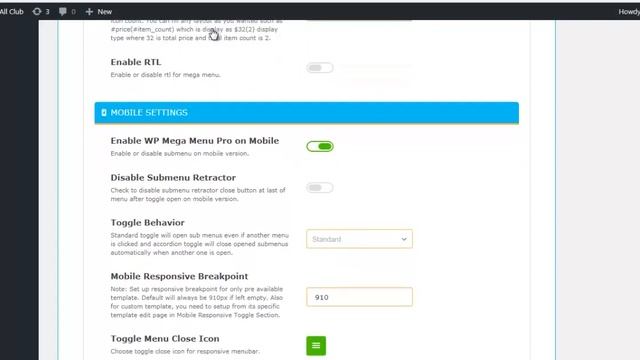Open the New menu in admin bar

click(x=99, y=11)
